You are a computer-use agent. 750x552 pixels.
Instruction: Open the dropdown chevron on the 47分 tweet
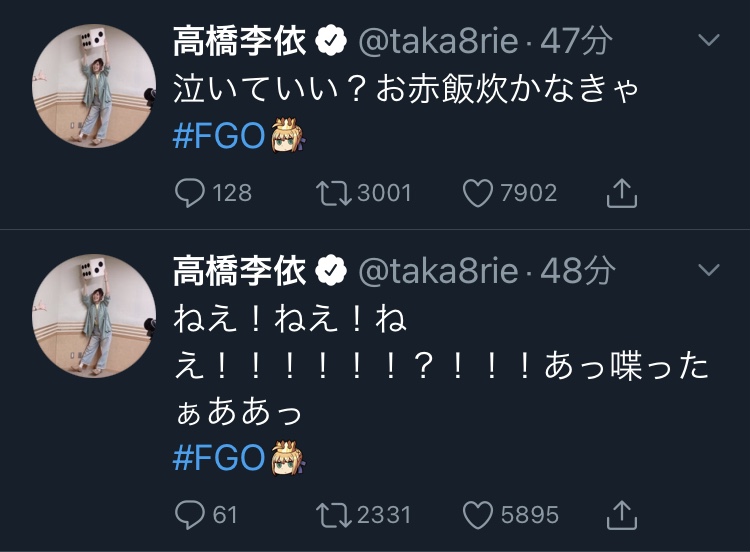[708, 41]
